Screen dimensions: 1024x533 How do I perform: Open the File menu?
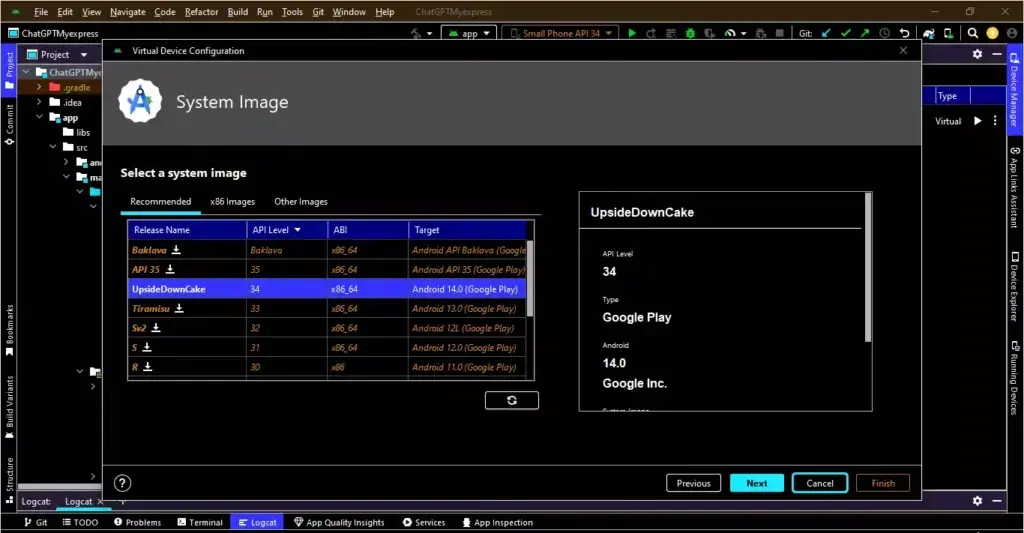[x=40, y=12]
